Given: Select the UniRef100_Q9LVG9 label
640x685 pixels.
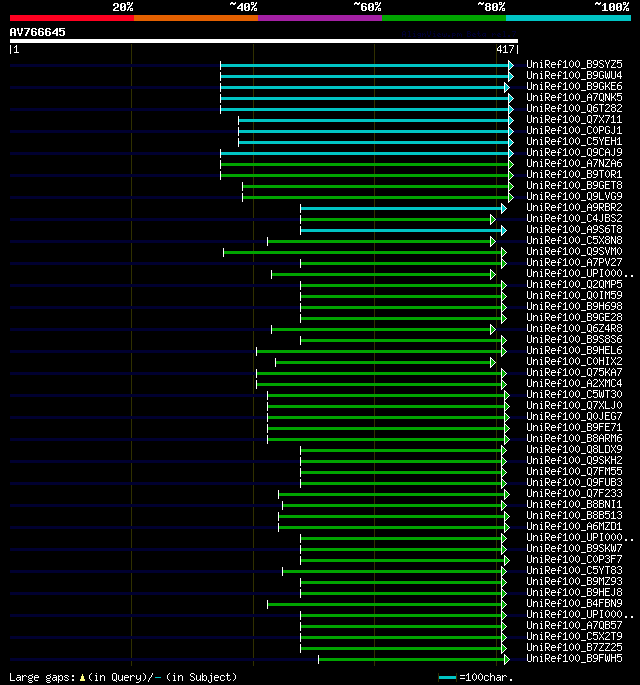Looking at the screenshot, I should point(574,197).
